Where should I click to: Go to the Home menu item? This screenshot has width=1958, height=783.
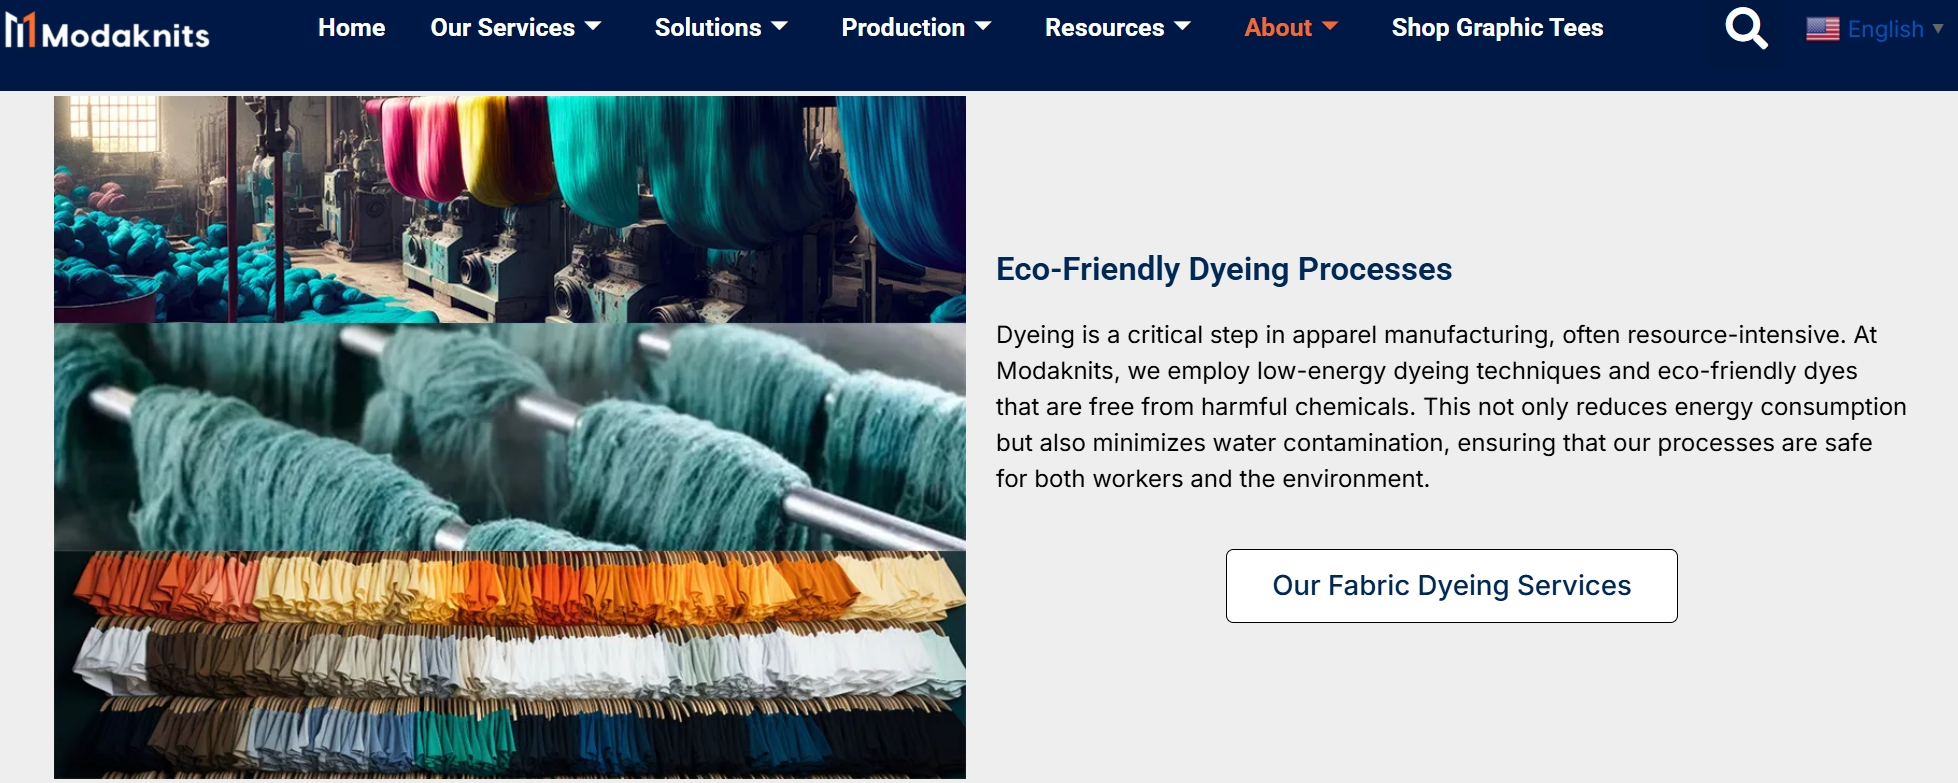pyautogui.click(x=351, y=28)
